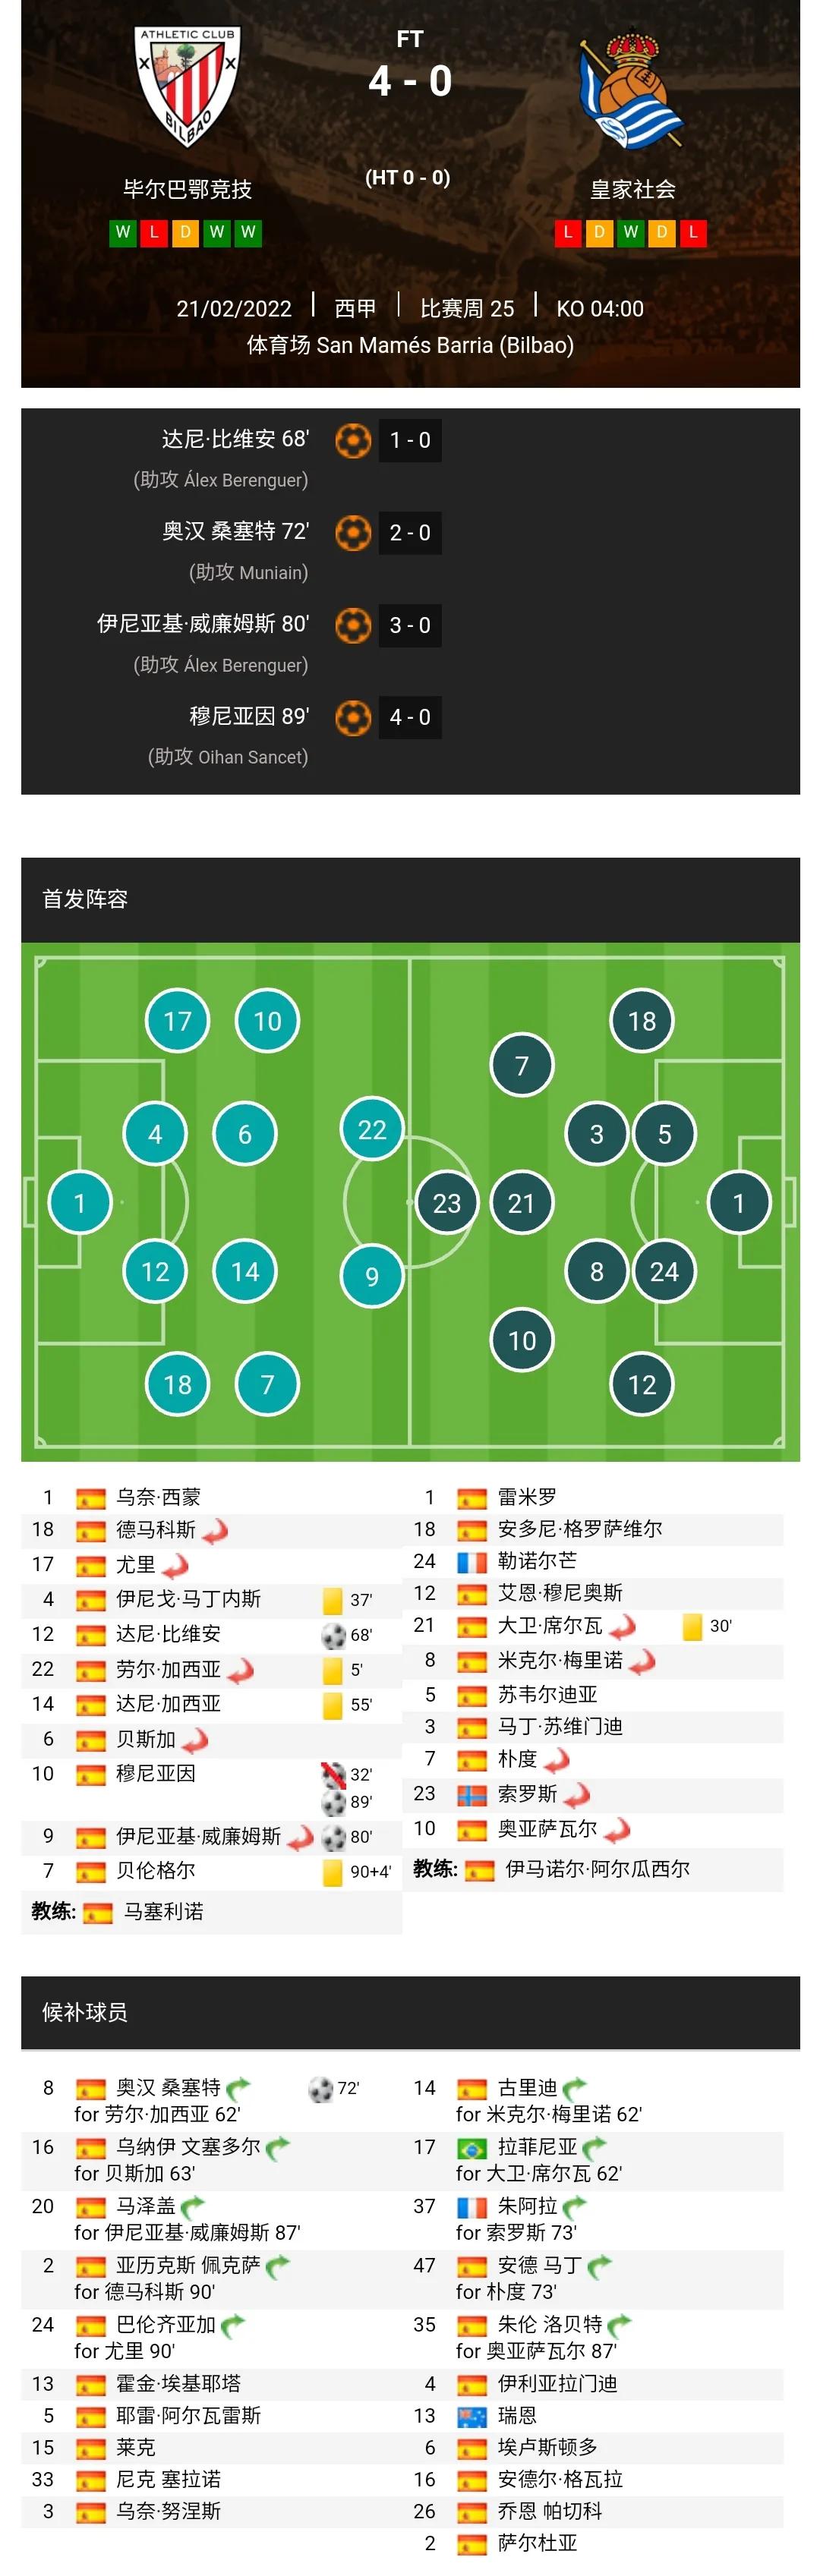Click the Brazil flag beside 拉菲尼亚

tap(472, 2148)
